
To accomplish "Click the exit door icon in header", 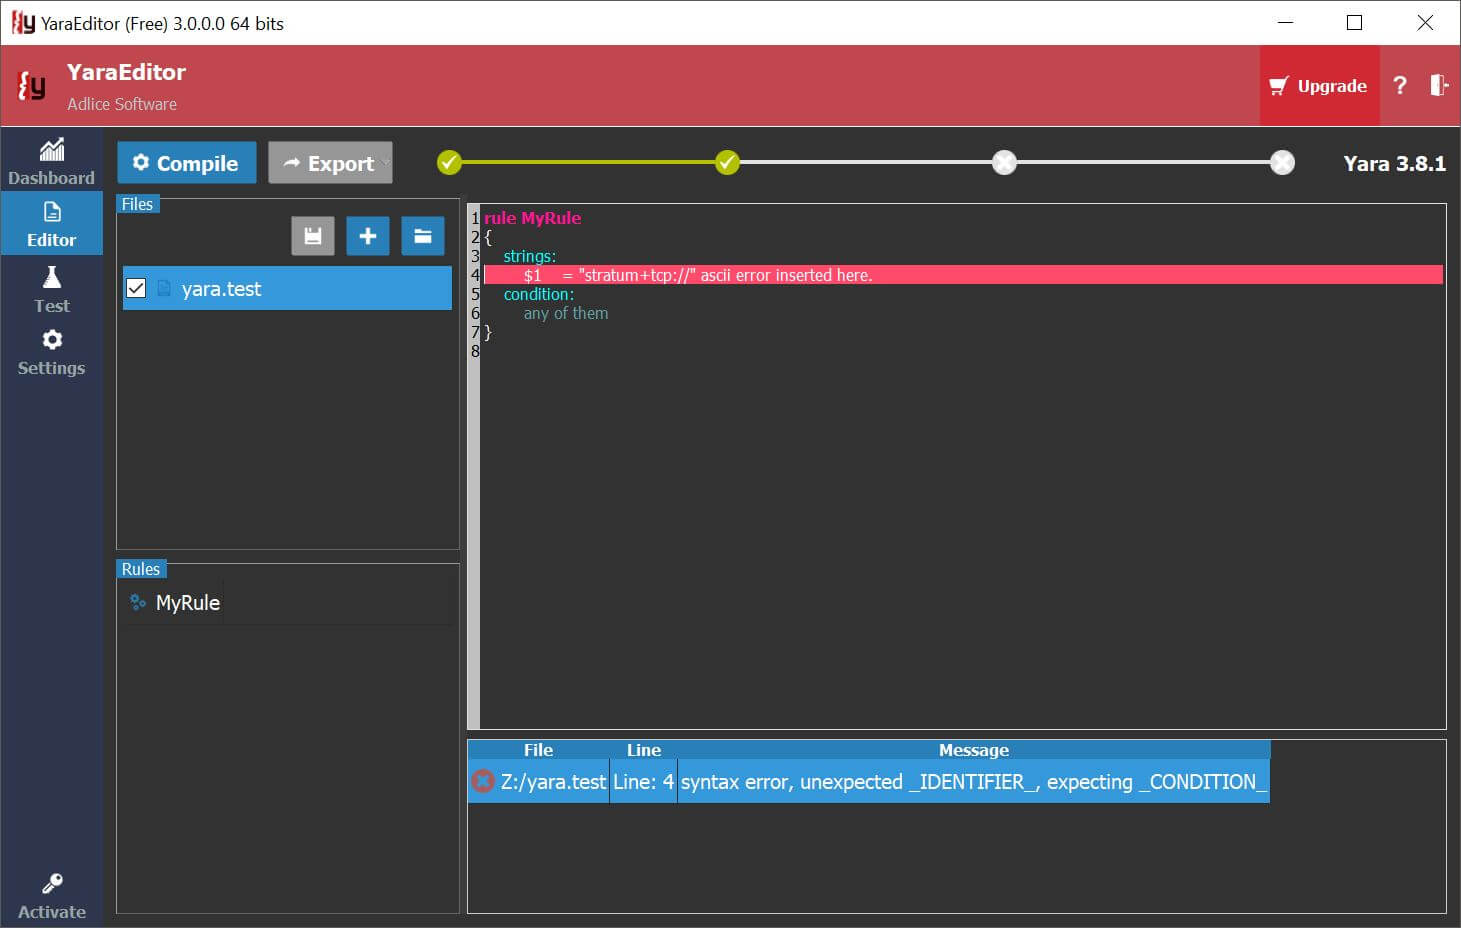I will [x=1438, y=86].
